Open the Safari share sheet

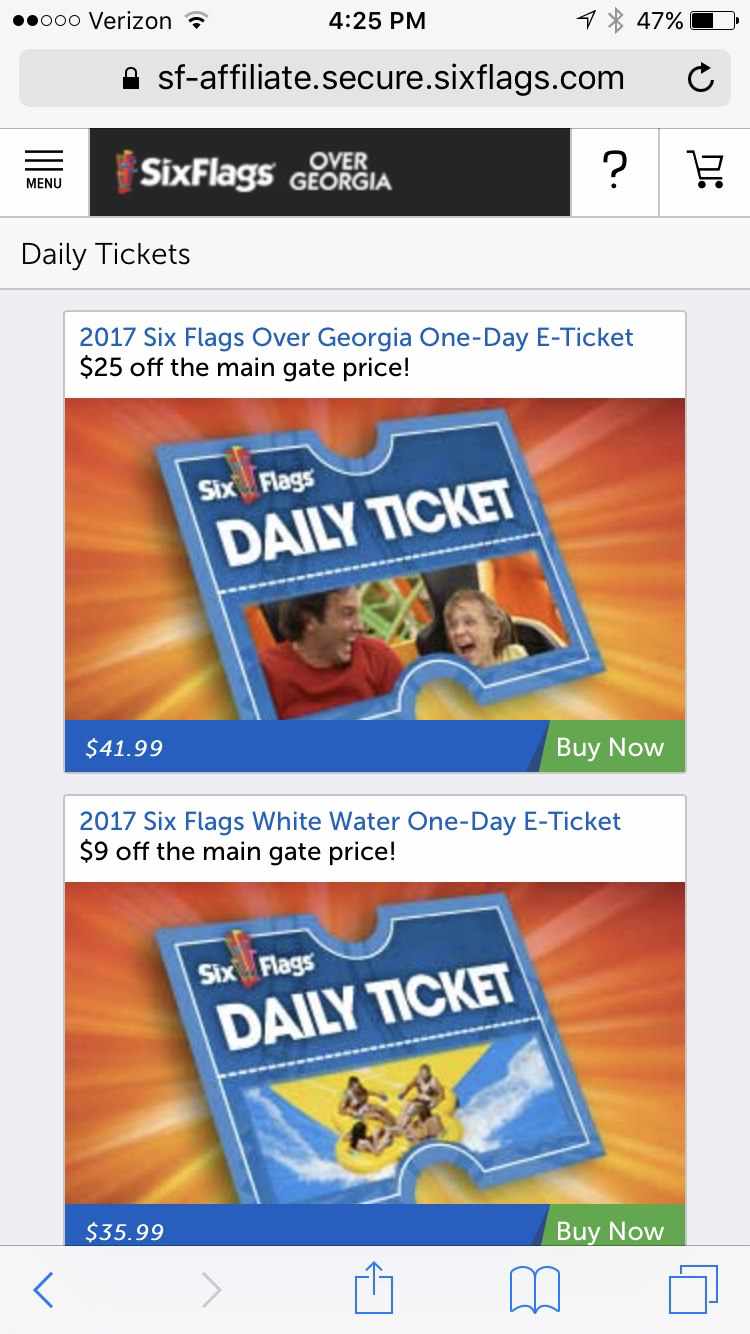[x=374, y=1288]
